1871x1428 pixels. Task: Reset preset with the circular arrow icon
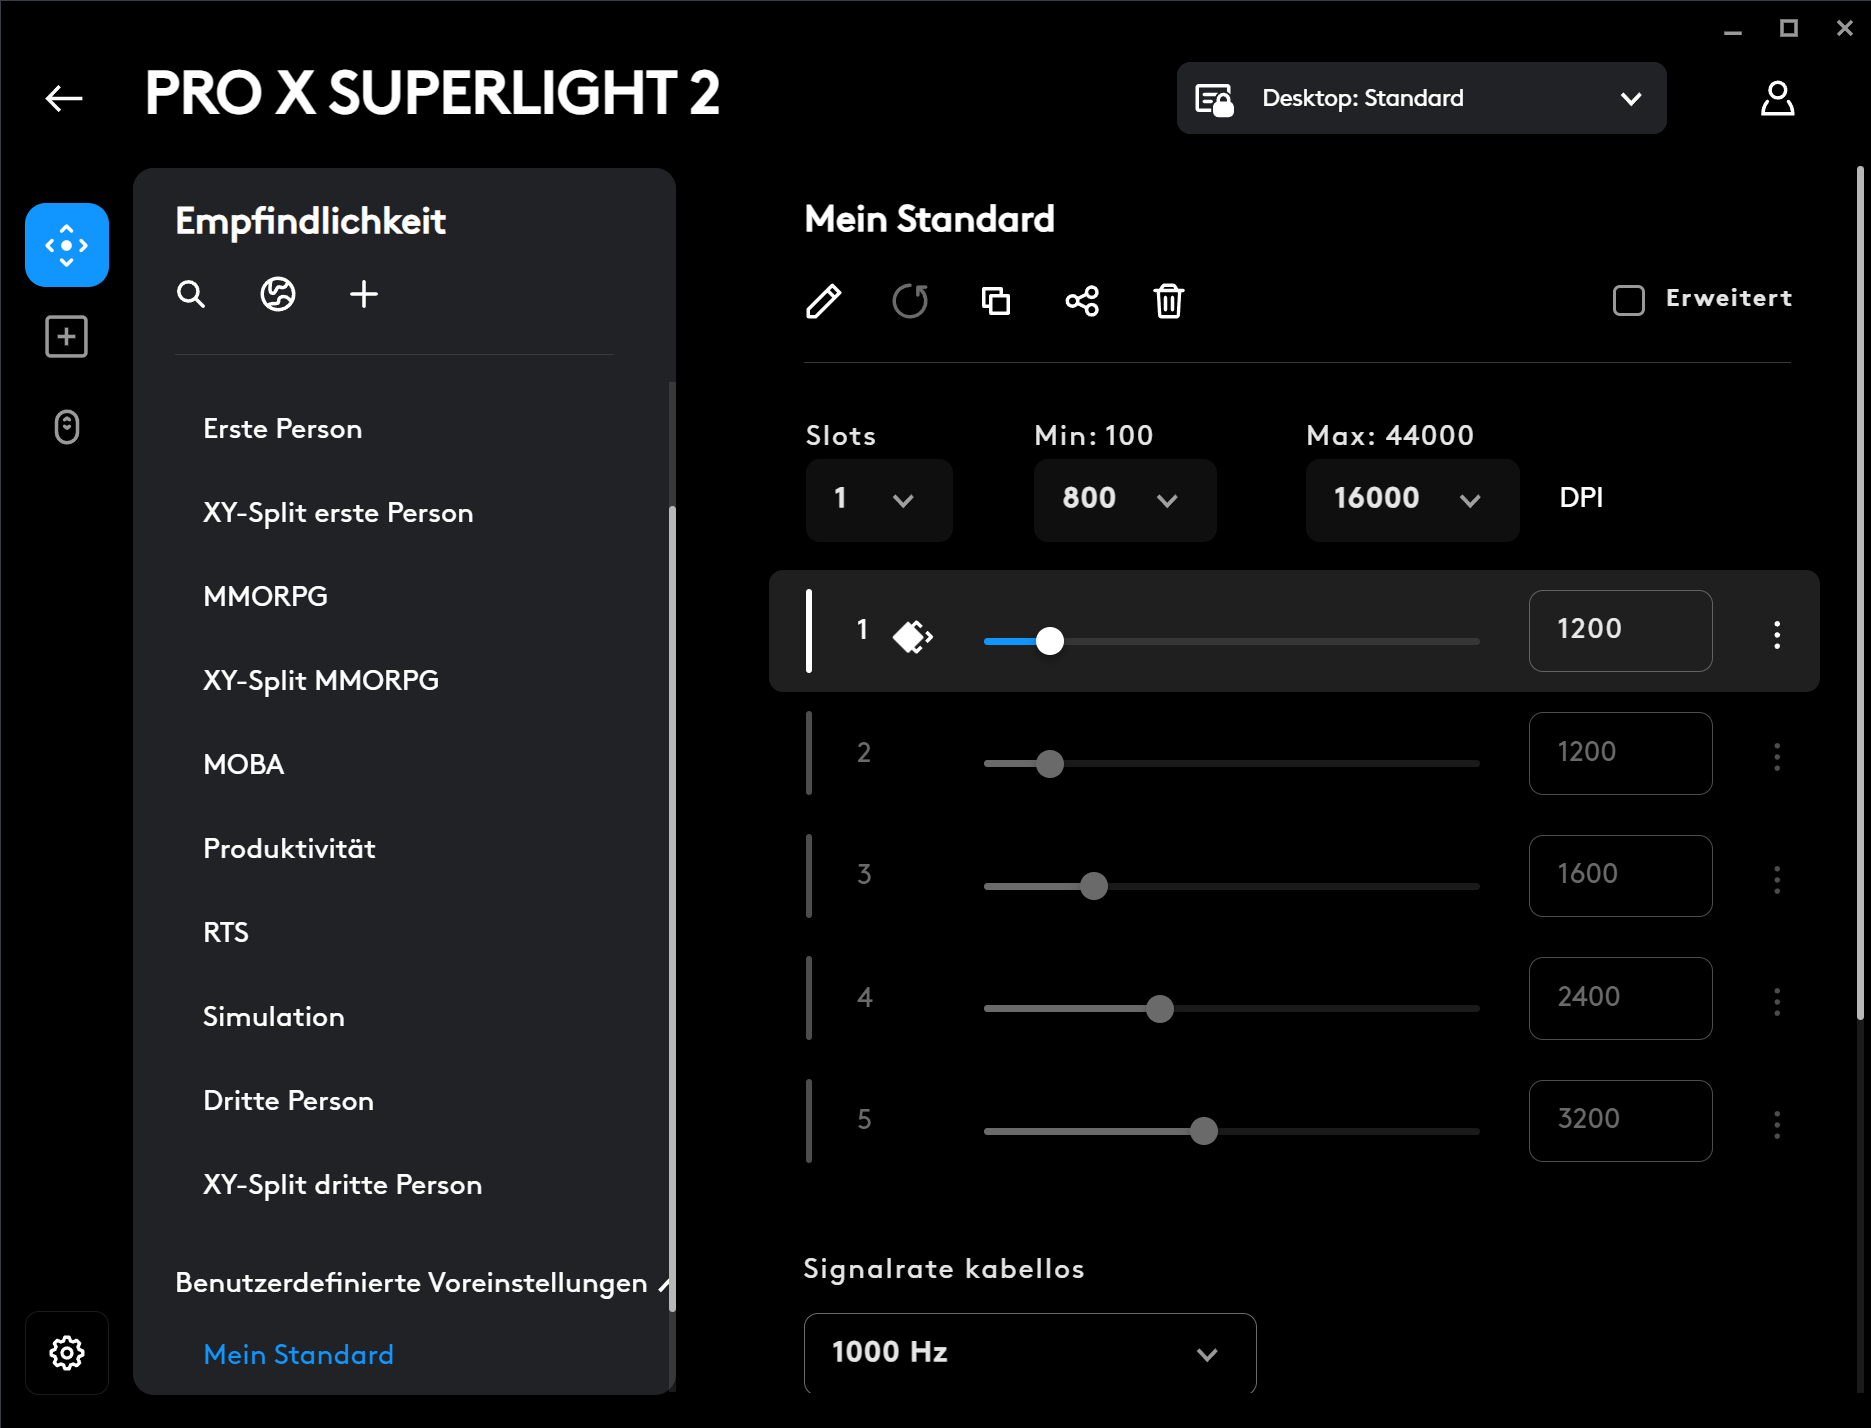click(x=910, y=301)
